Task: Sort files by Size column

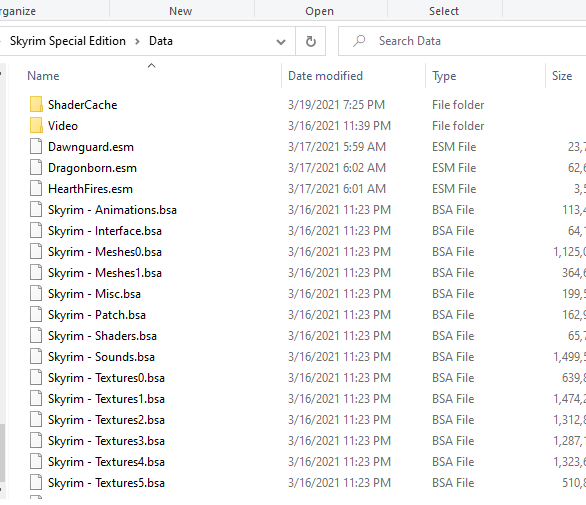Action: point(562,76)
